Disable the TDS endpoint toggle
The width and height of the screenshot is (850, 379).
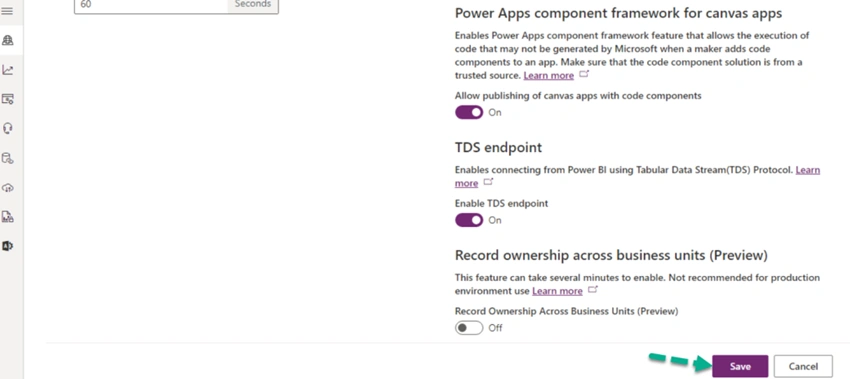469,220
